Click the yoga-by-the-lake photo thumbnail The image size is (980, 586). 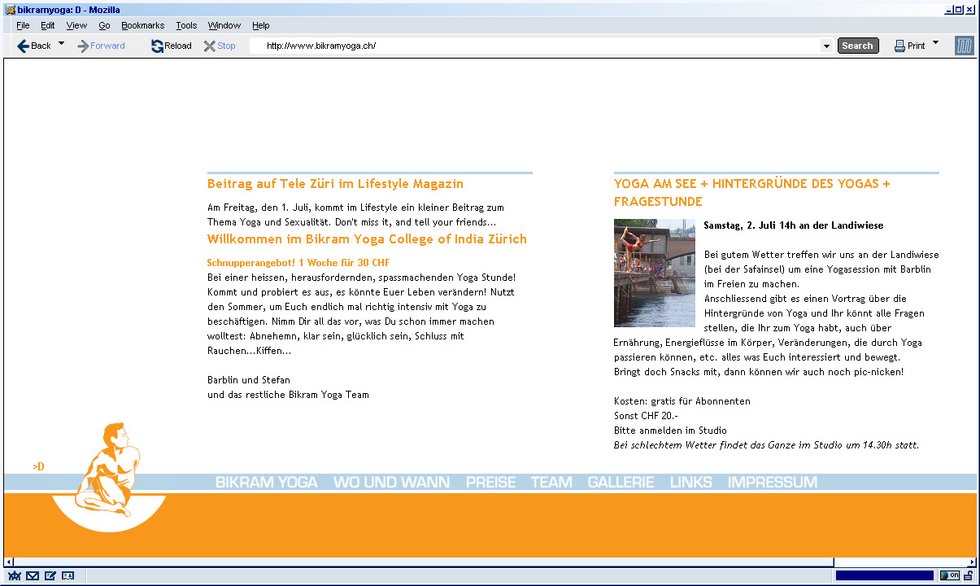(x=654, y=273)
